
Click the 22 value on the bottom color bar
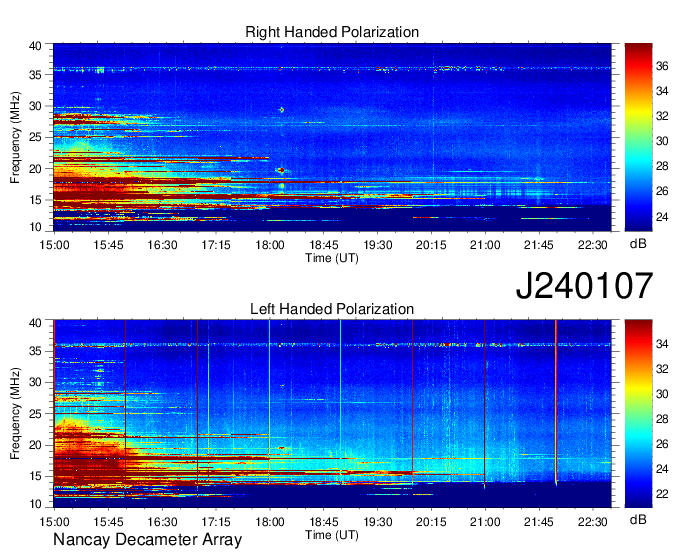tap(662, 493)
